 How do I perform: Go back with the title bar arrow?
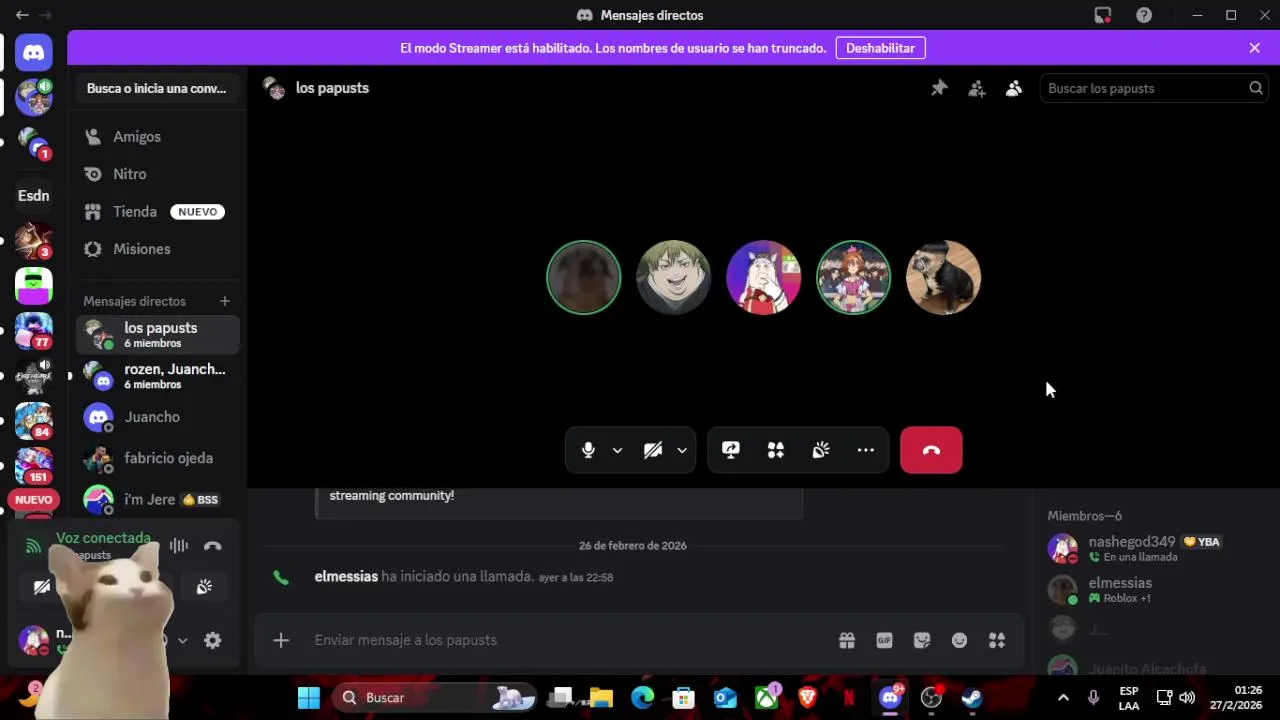[x=22, y=15]
